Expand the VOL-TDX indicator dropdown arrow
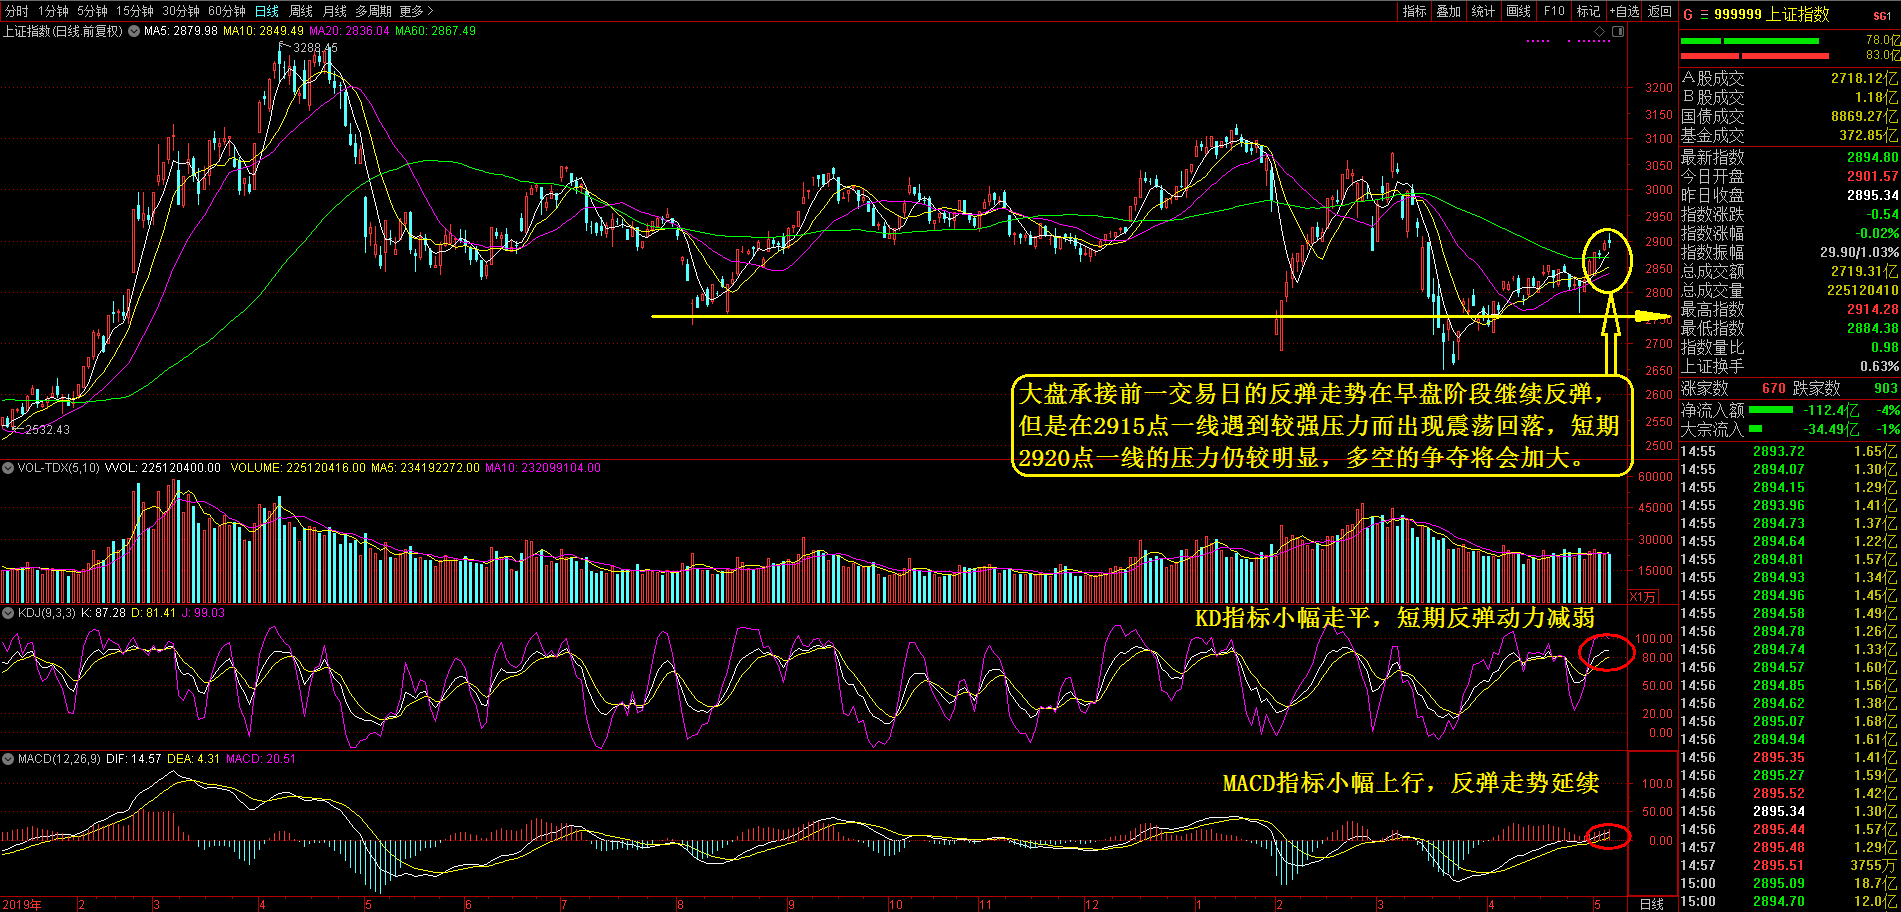 7,467
